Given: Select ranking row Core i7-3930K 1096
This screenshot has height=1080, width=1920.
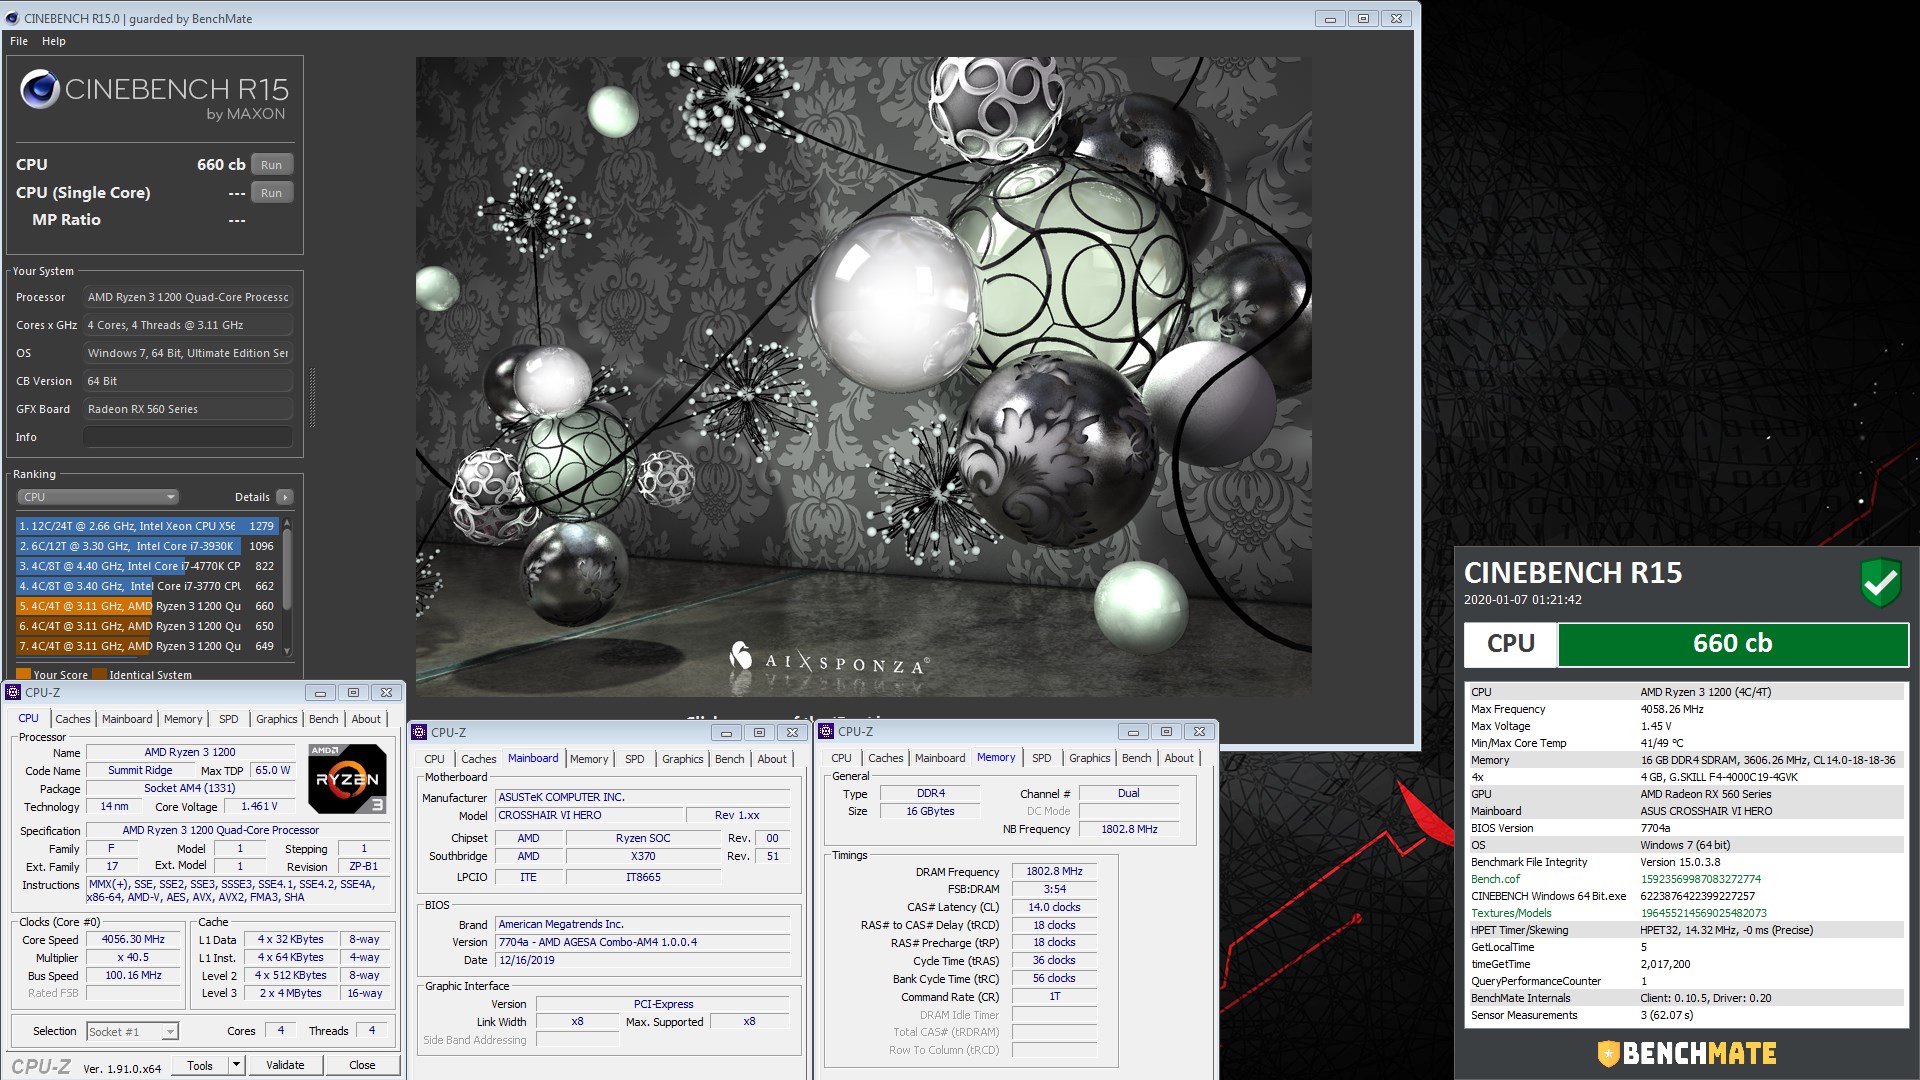Looking at the screenshot, I should [147, 546].
